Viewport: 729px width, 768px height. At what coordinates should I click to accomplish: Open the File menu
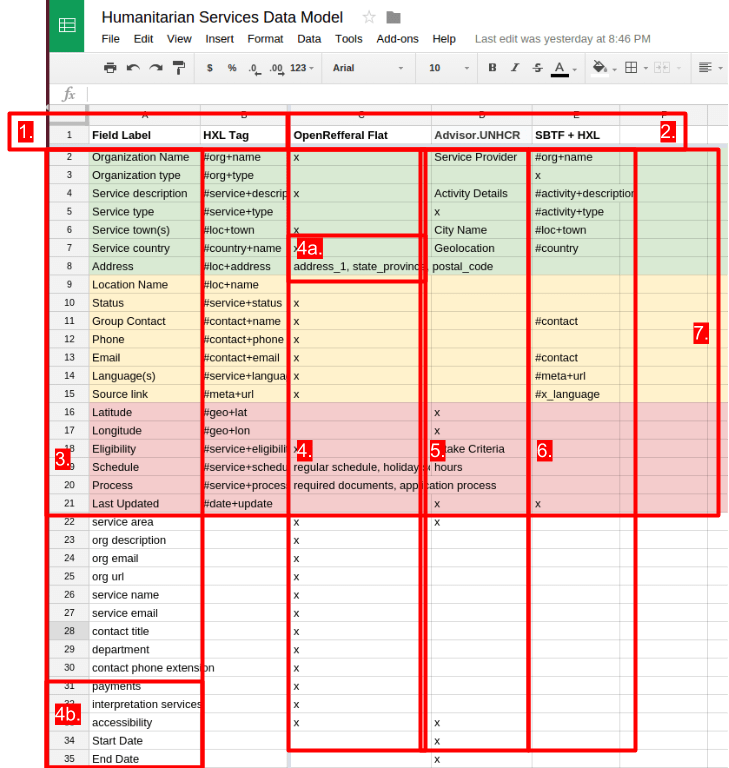click(x=110, y=39)
